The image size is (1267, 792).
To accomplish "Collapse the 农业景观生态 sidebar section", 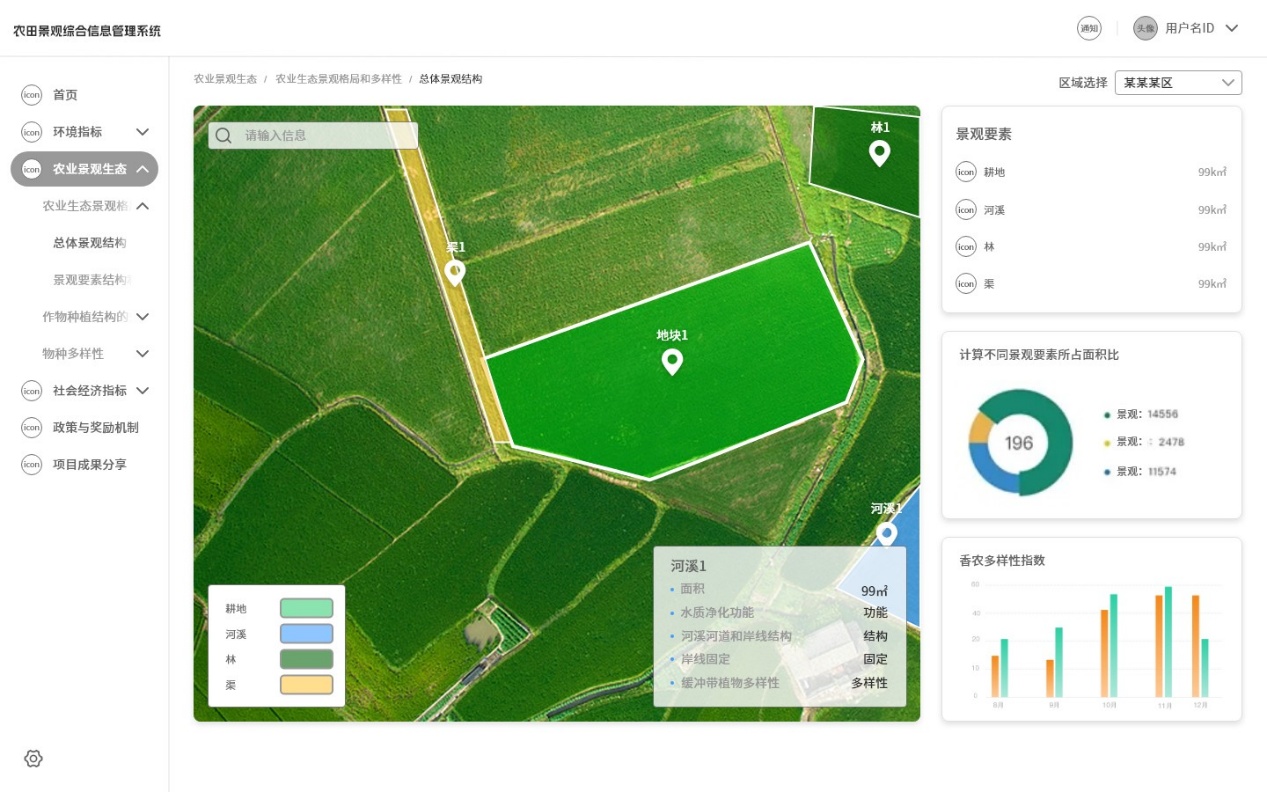I will 142,169.
